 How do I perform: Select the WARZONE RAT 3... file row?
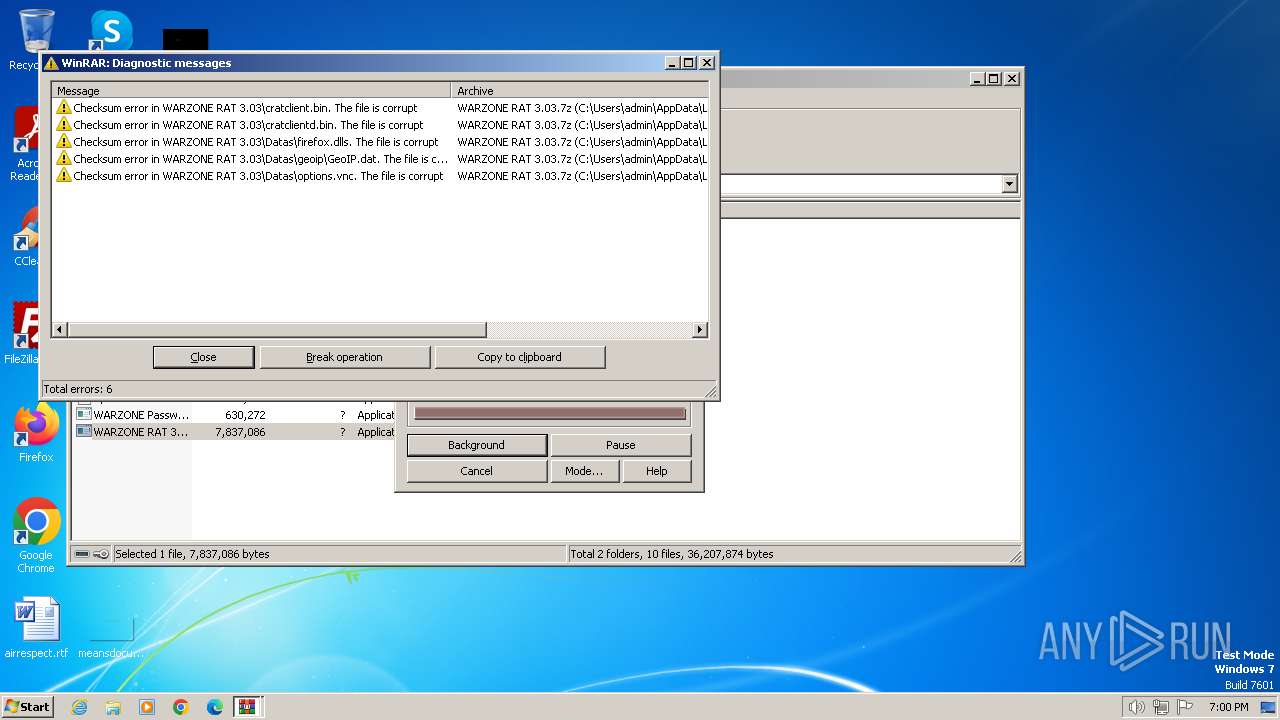[233, 432]
